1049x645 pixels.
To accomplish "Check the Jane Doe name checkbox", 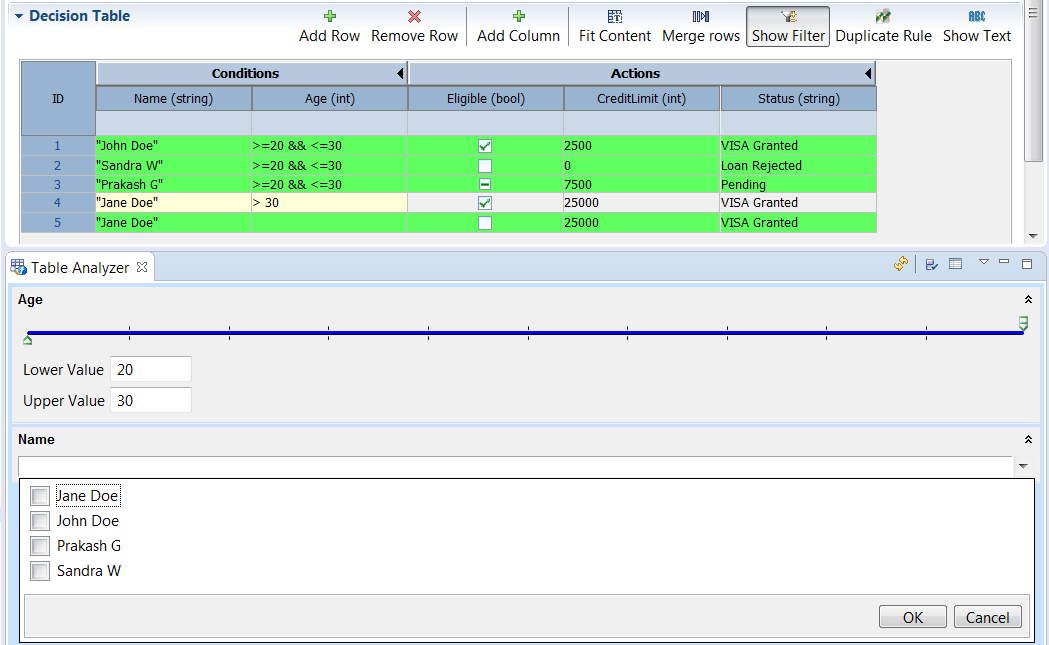I will [40, 496].
